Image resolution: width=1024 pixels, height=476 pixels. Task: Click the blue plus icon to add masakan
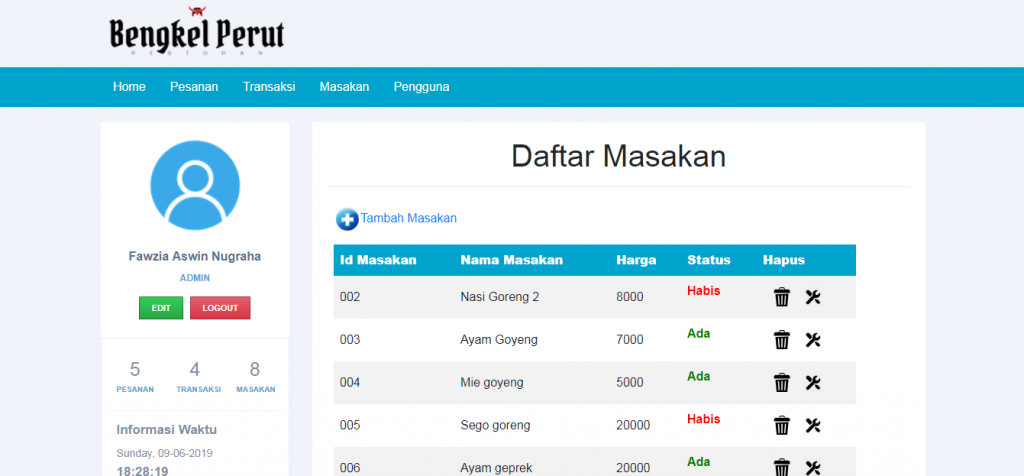coord(347,219)
